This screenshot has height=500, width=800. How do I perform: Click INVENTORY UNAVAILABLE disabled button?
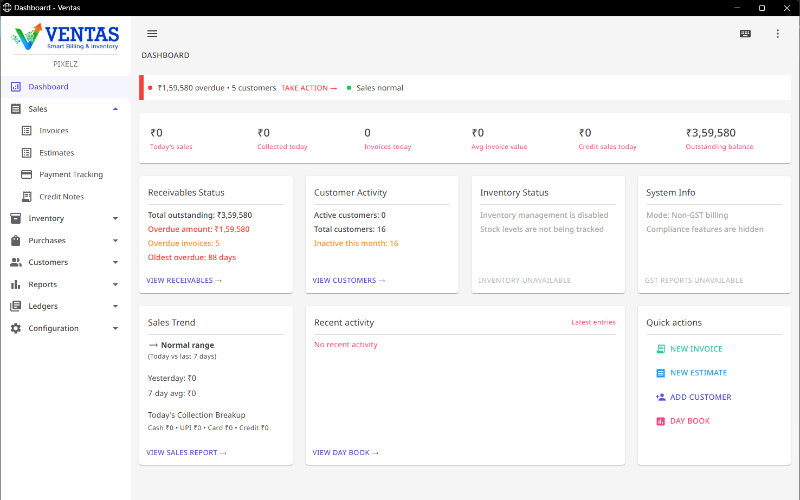pos(524,280)
